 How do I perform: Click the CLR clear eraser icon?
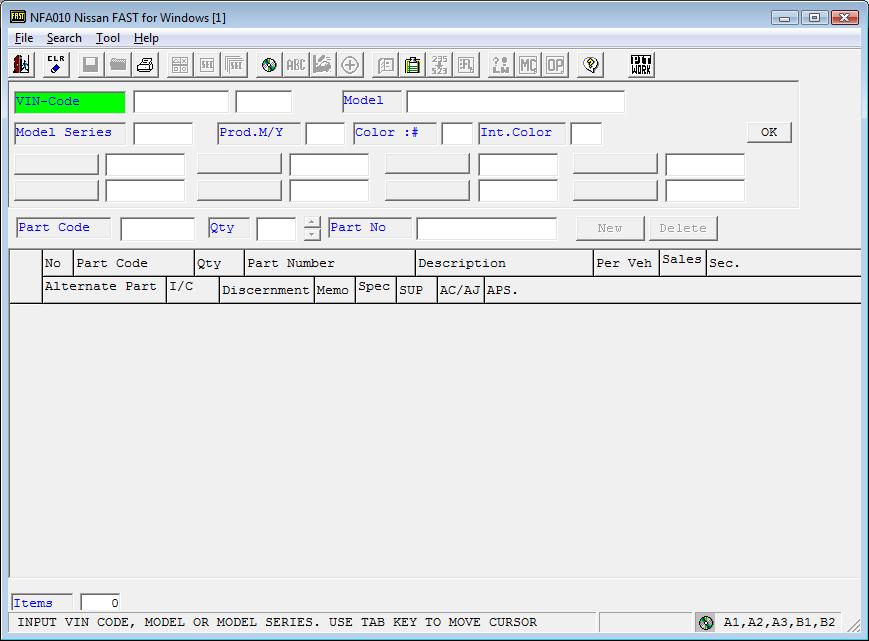tap(56, 65)
